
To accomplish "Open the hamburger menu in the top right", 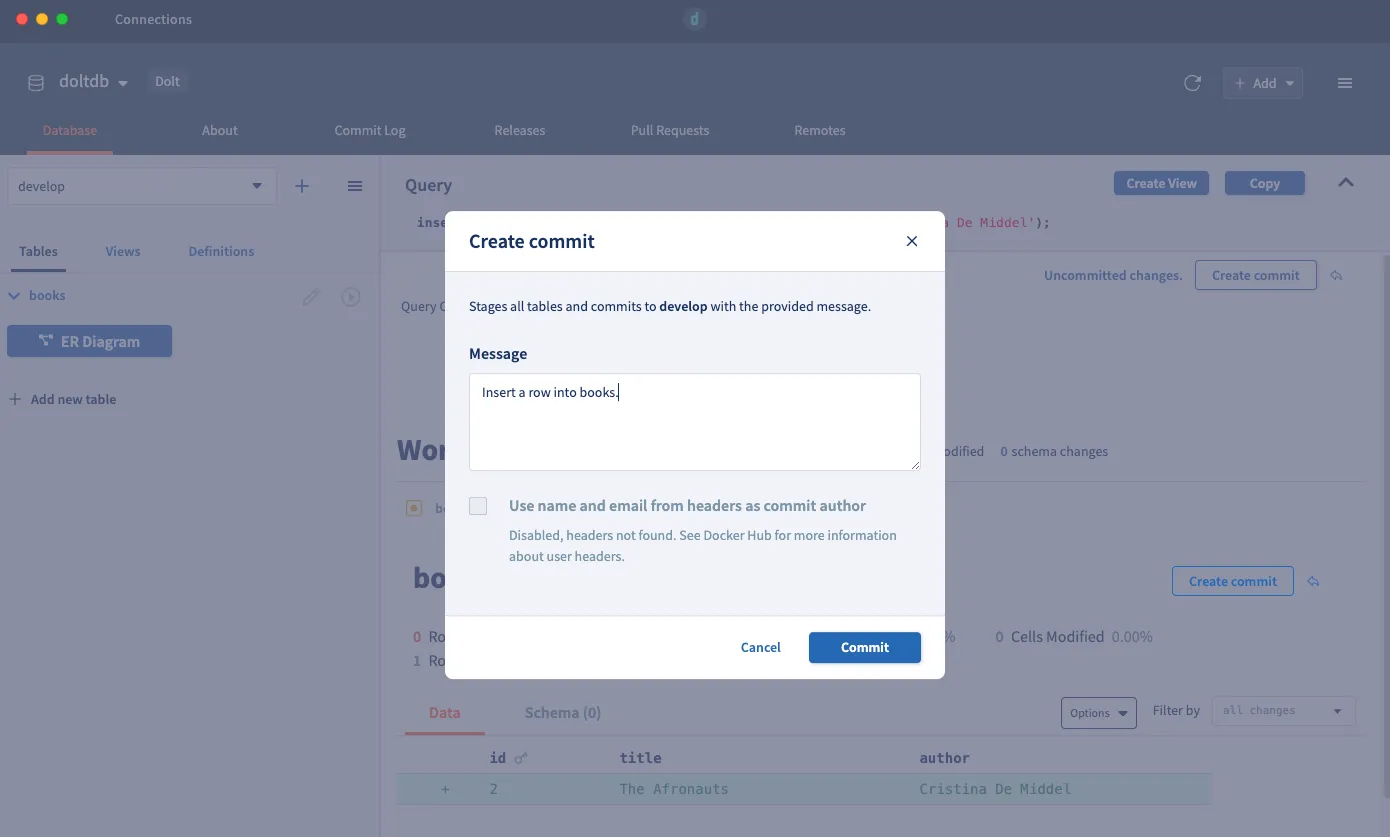I will pyautogui.click(x=1345, y=83).
